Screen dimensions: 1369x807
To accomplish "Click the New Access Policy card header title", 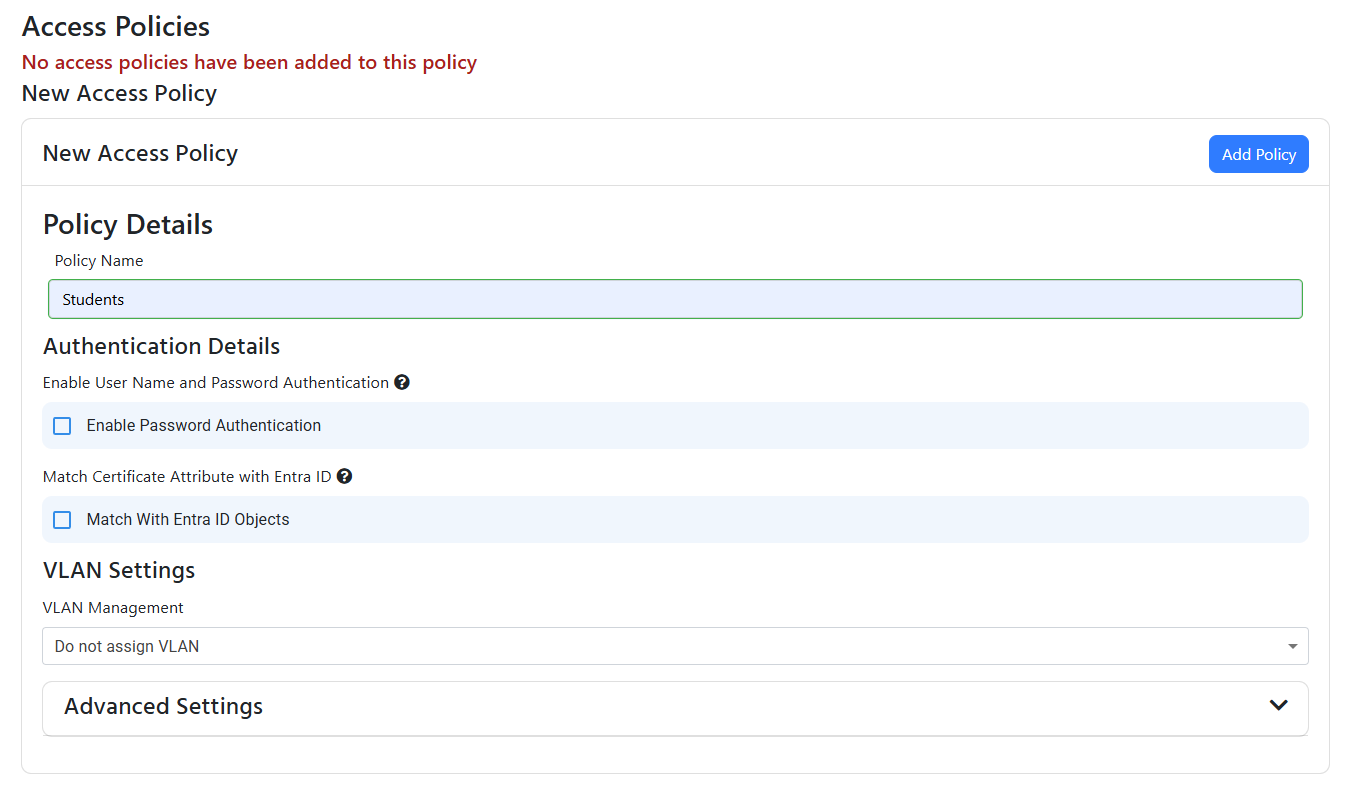I will 140,153.
